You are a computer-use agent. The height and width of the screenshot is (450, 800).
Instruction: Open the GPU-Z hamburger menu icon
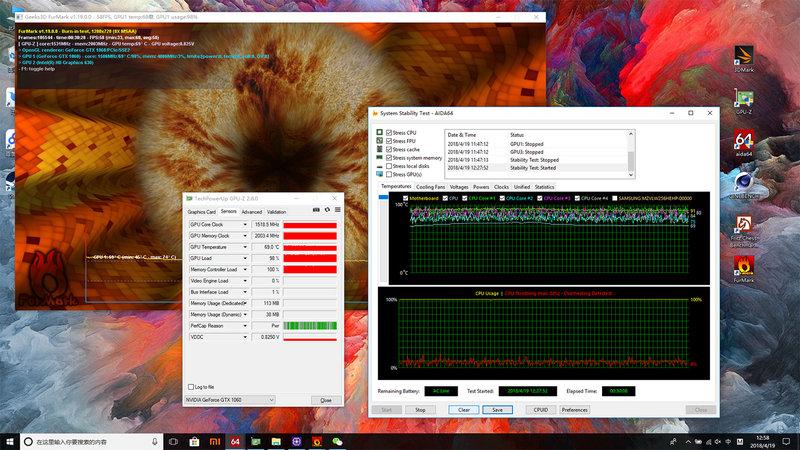click(338, 210)
